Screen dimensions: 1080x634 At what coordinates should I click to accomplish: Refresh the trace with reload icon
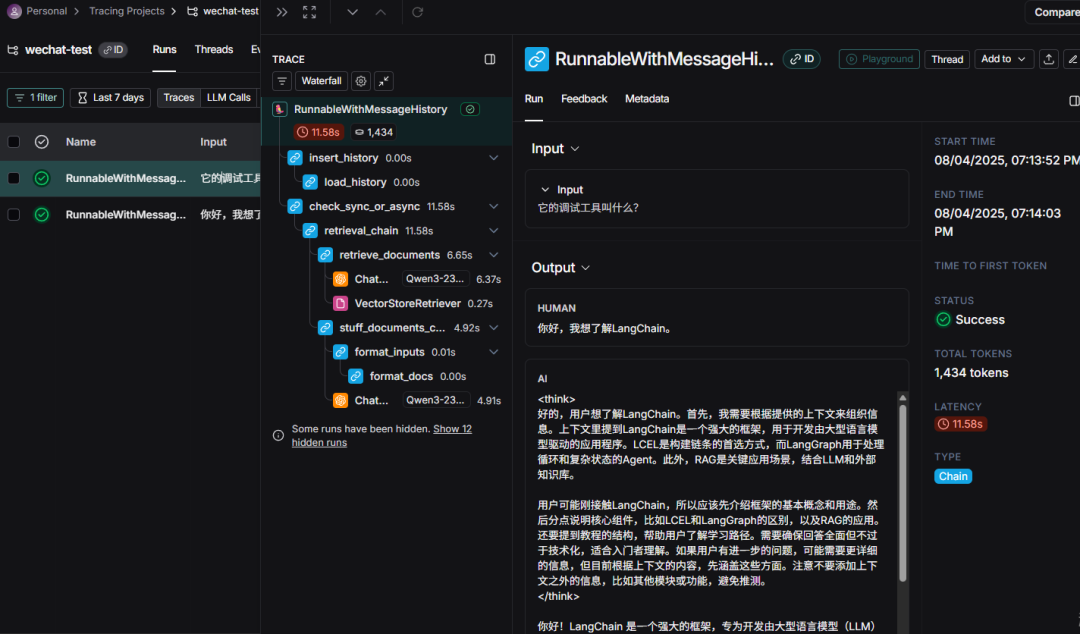417,12
